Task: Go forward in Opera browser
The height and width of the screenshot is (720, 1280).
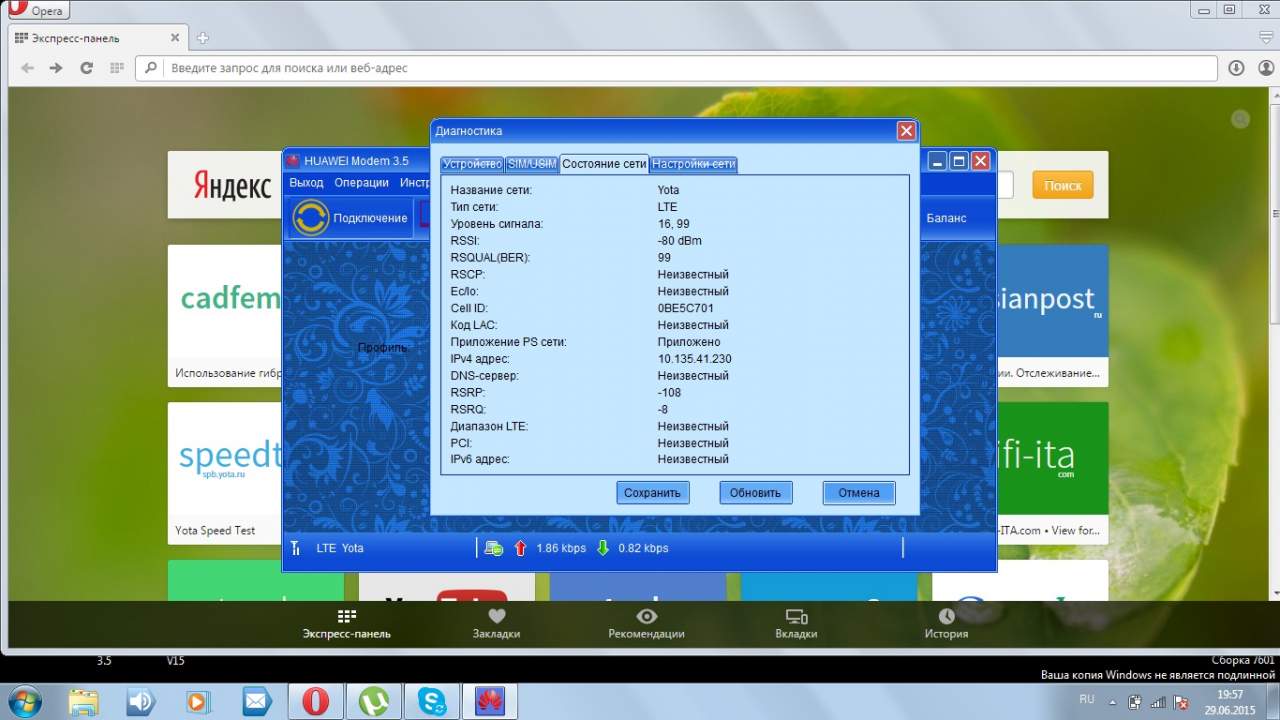Action: [56, 68]
